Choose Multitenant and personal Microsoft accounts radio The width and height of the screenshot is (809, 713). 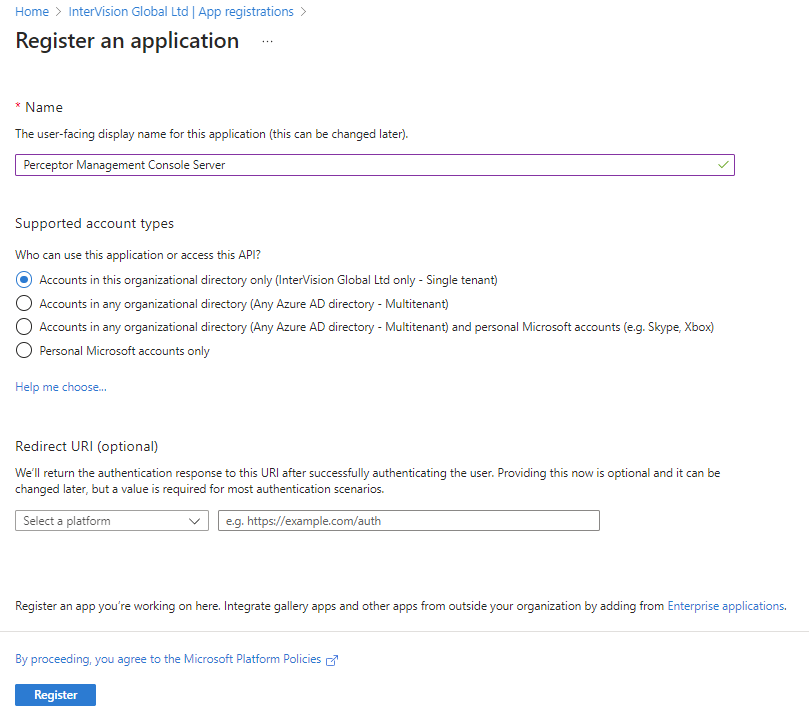(x=24, y=327)
